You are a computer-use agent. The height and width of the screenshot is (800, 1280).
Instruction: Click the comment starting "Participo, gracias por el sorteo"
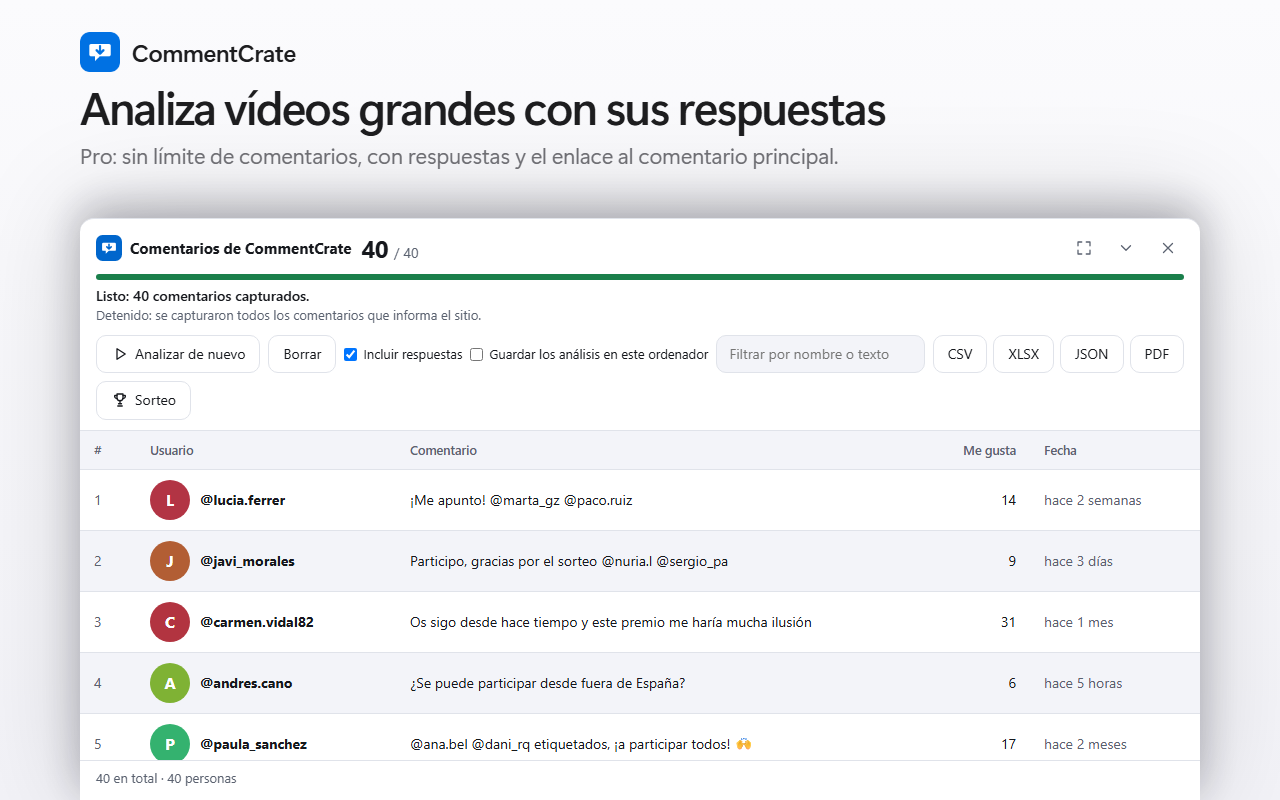tap(569, 561)
